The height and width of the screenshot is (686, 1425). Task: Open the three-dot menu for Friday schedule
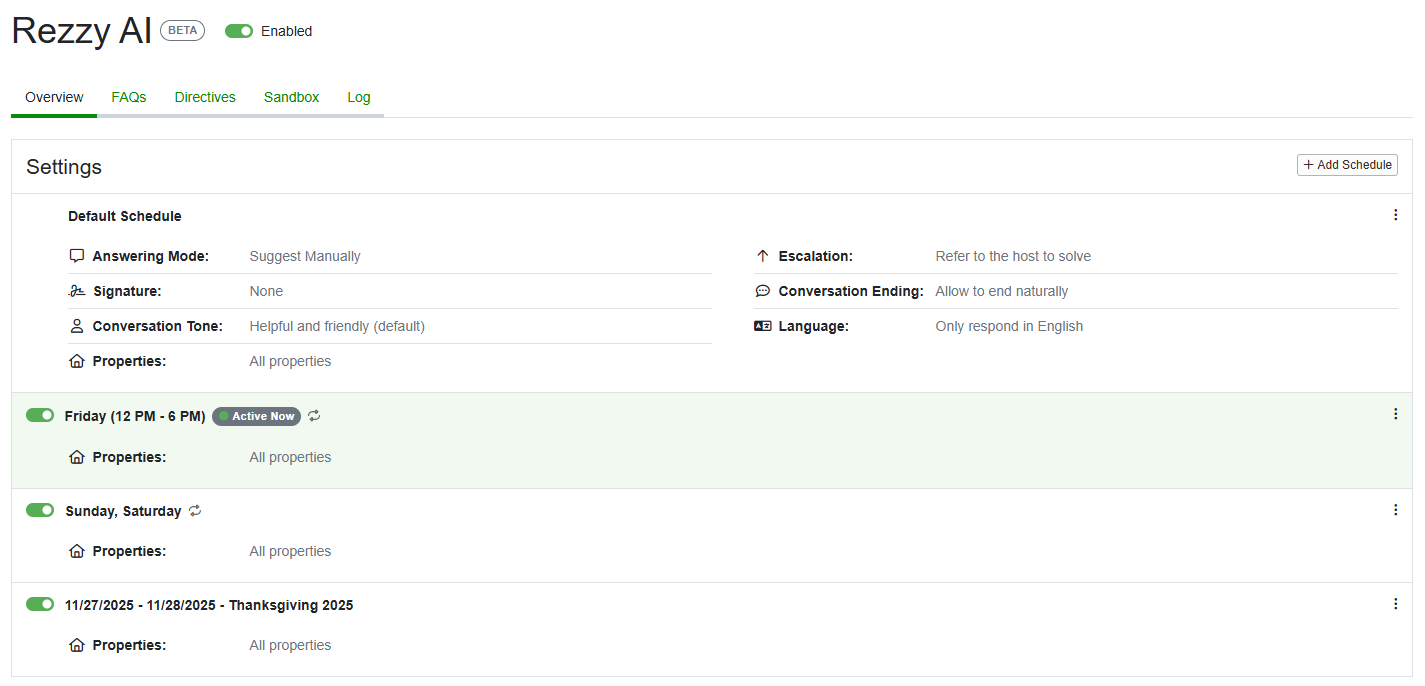pyautogui.click(x=1395, y=412)
